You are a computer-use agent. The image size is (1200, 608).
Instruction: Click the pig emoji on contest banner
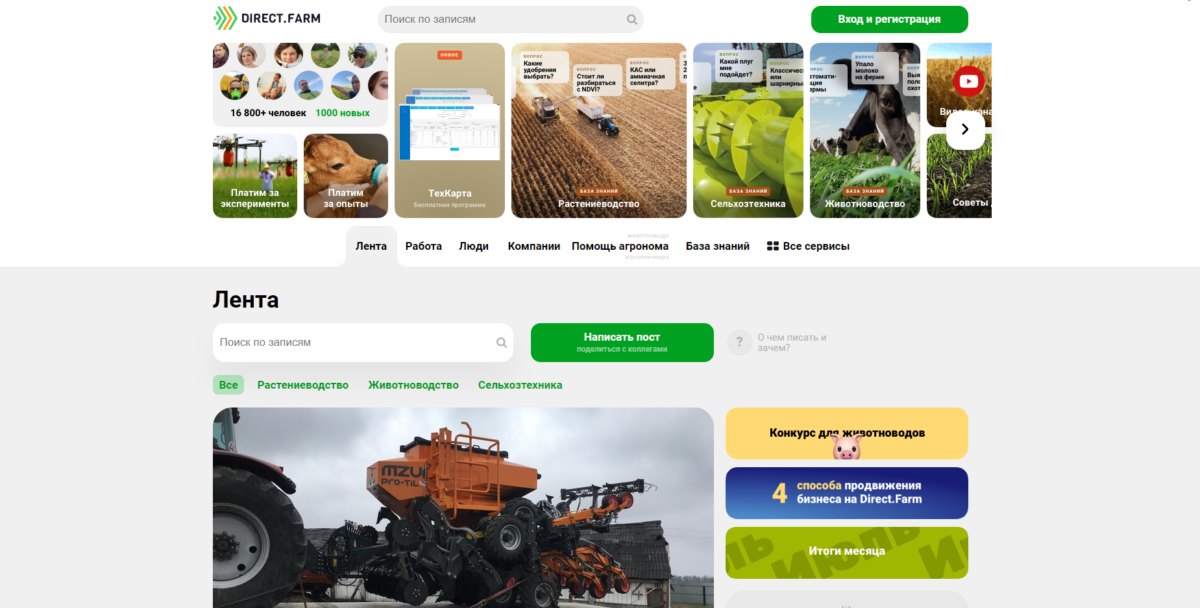click(846, 447)
